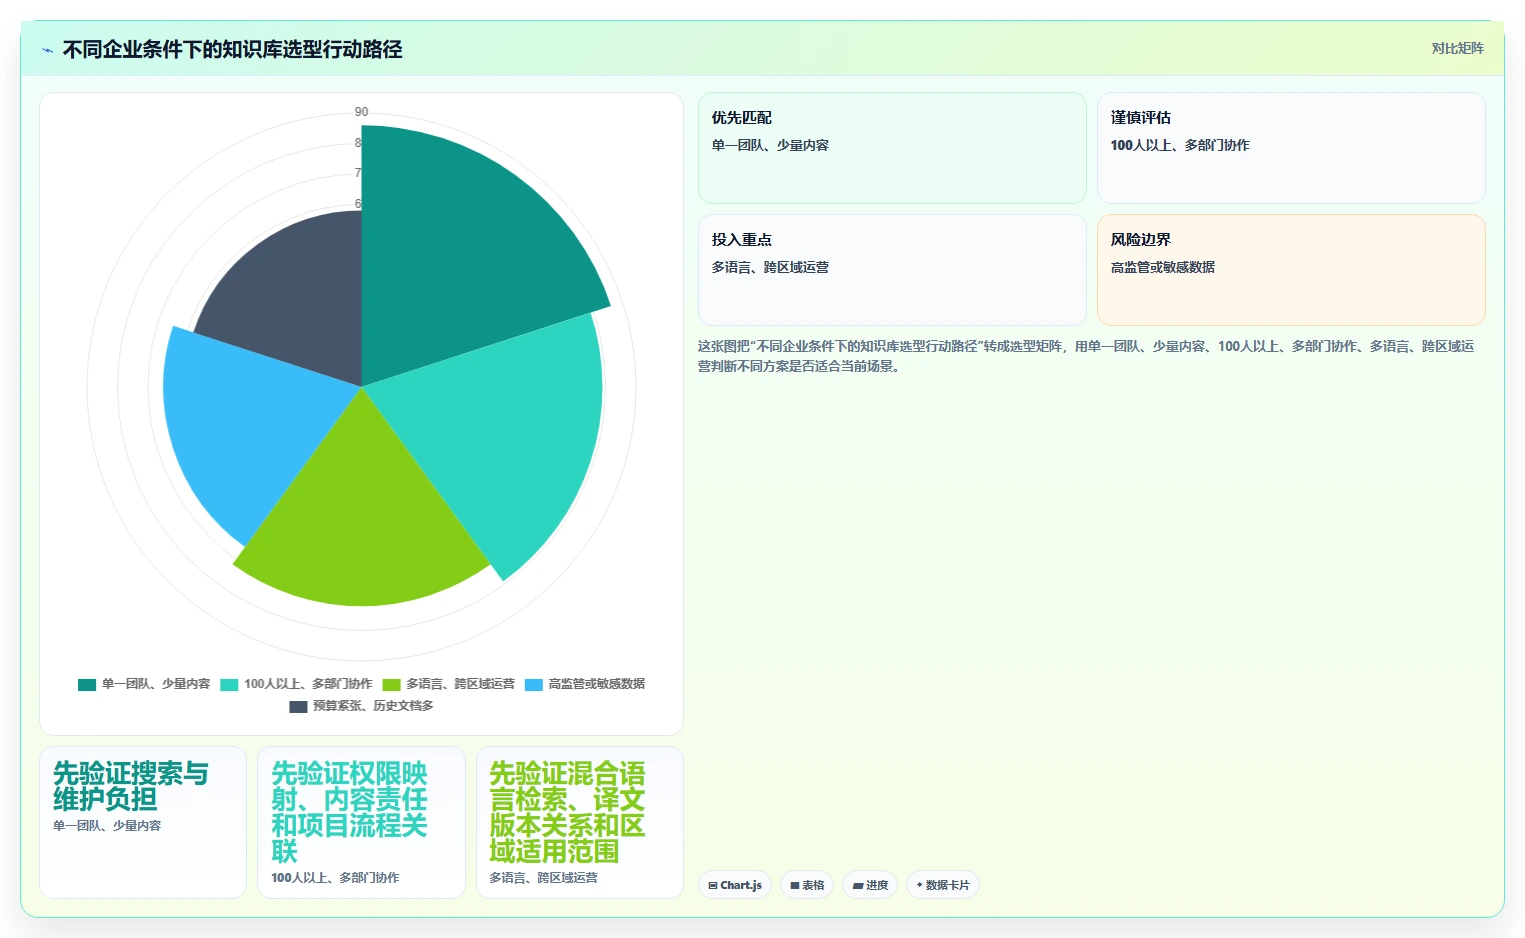Toggle the 100人以上、多部门协作 legend item
Screen dimensions: 1525x938
coord(296,684)
